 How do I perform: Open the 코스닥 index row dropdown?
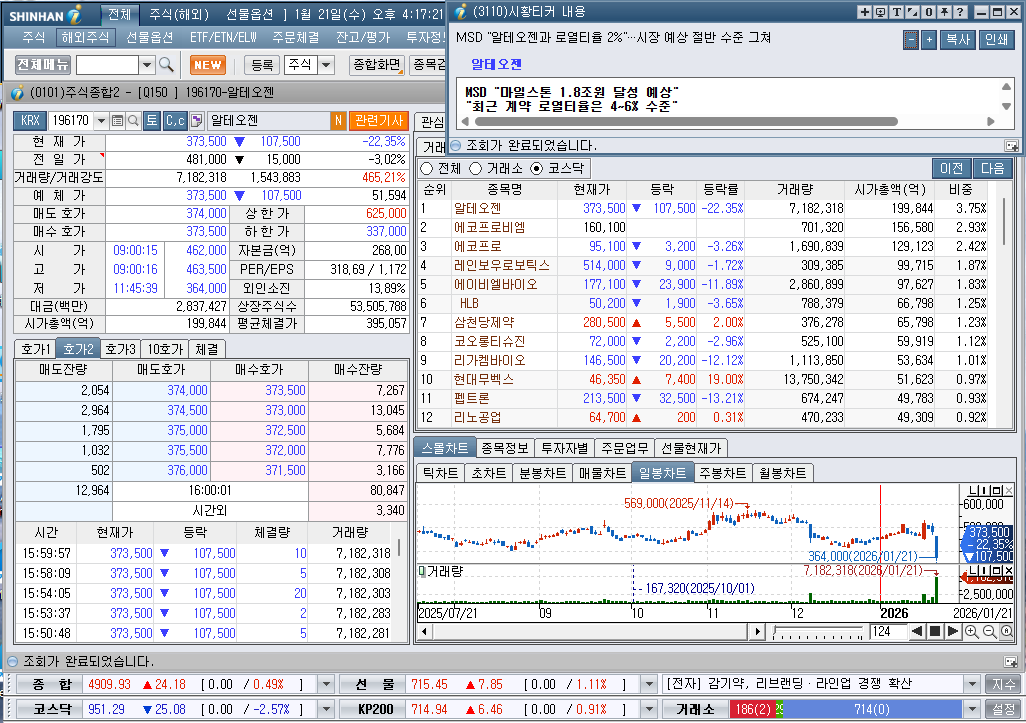[x=326, y=709]
